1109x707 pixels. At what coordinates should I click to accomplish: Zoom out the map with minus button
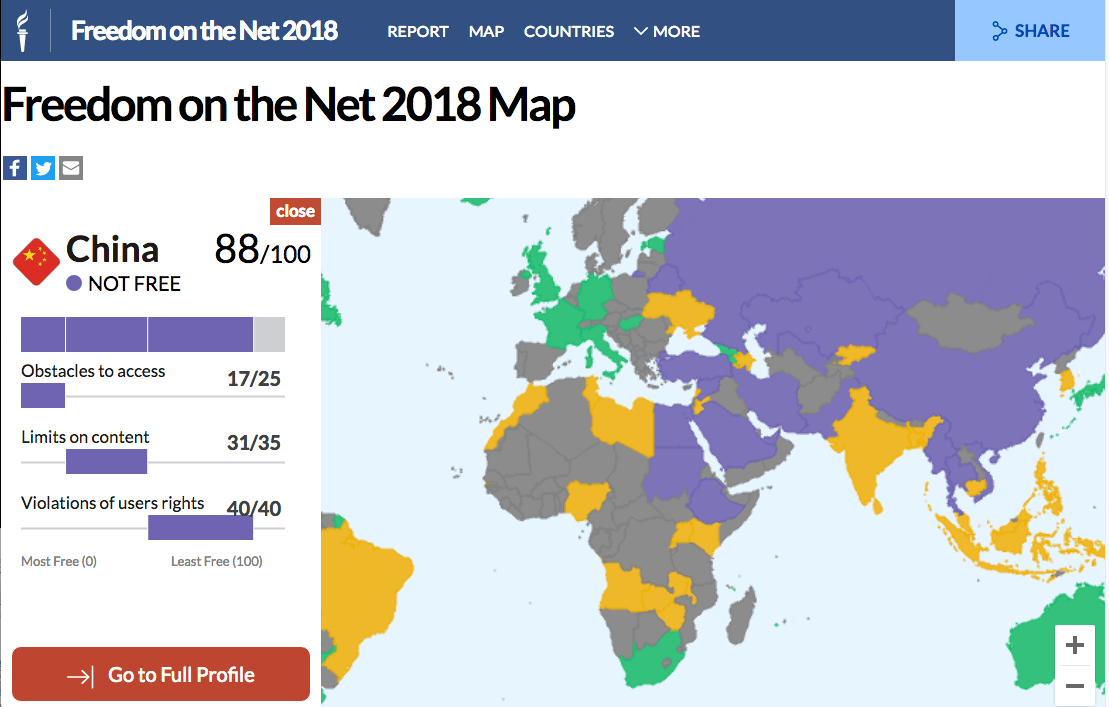click(x=1074, y=686)
